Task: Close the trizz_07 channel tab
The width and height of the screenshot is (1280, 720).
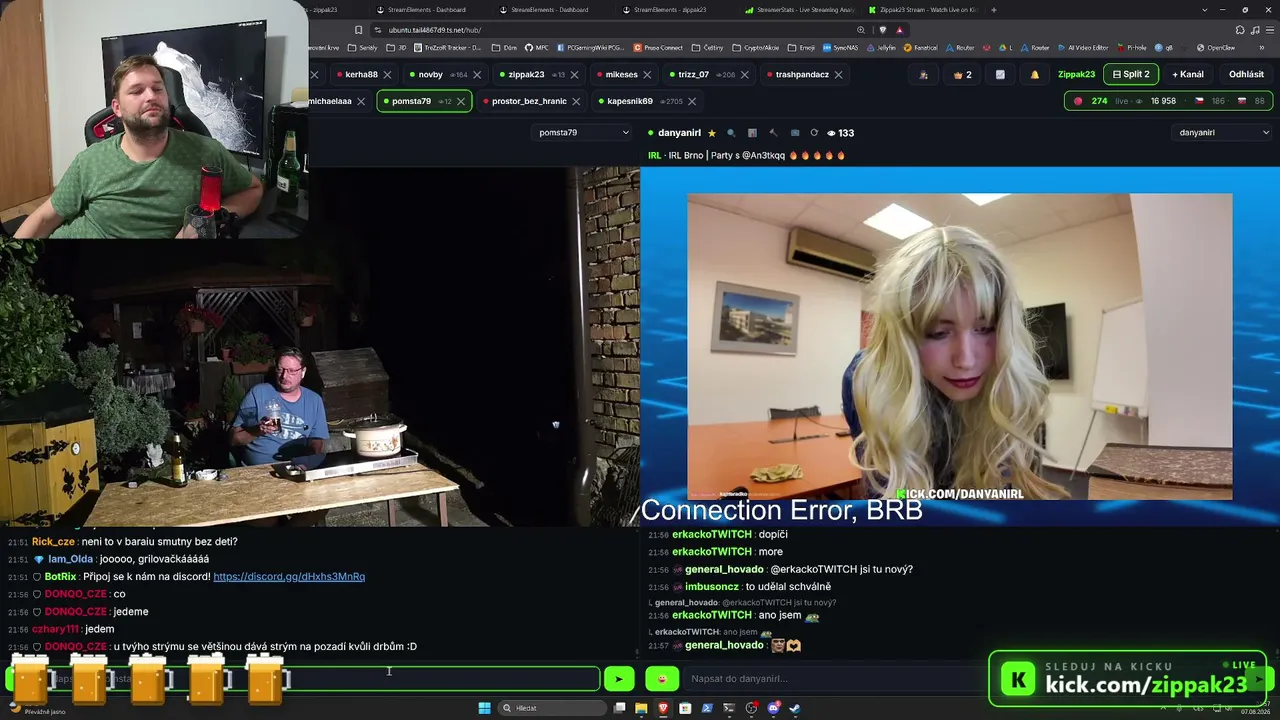Action: coord(745,74)
